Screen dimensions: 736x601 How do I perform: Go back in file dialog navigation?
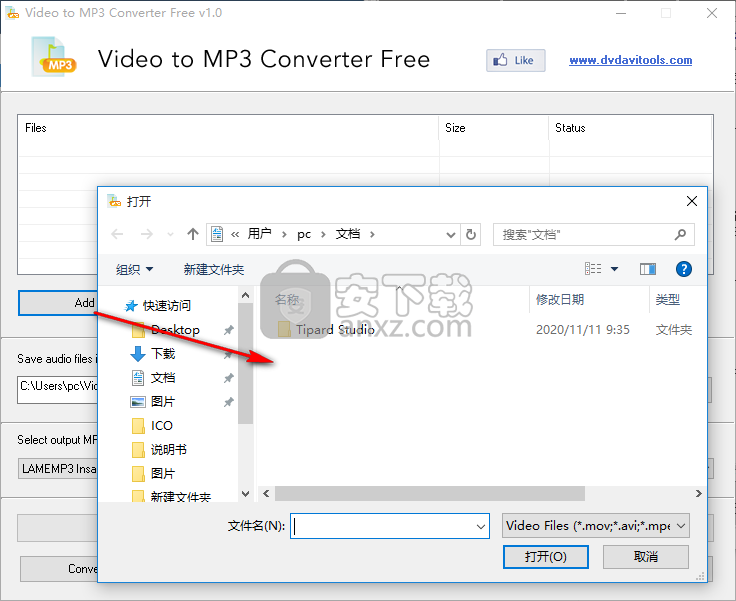click(x=117, y=234)
